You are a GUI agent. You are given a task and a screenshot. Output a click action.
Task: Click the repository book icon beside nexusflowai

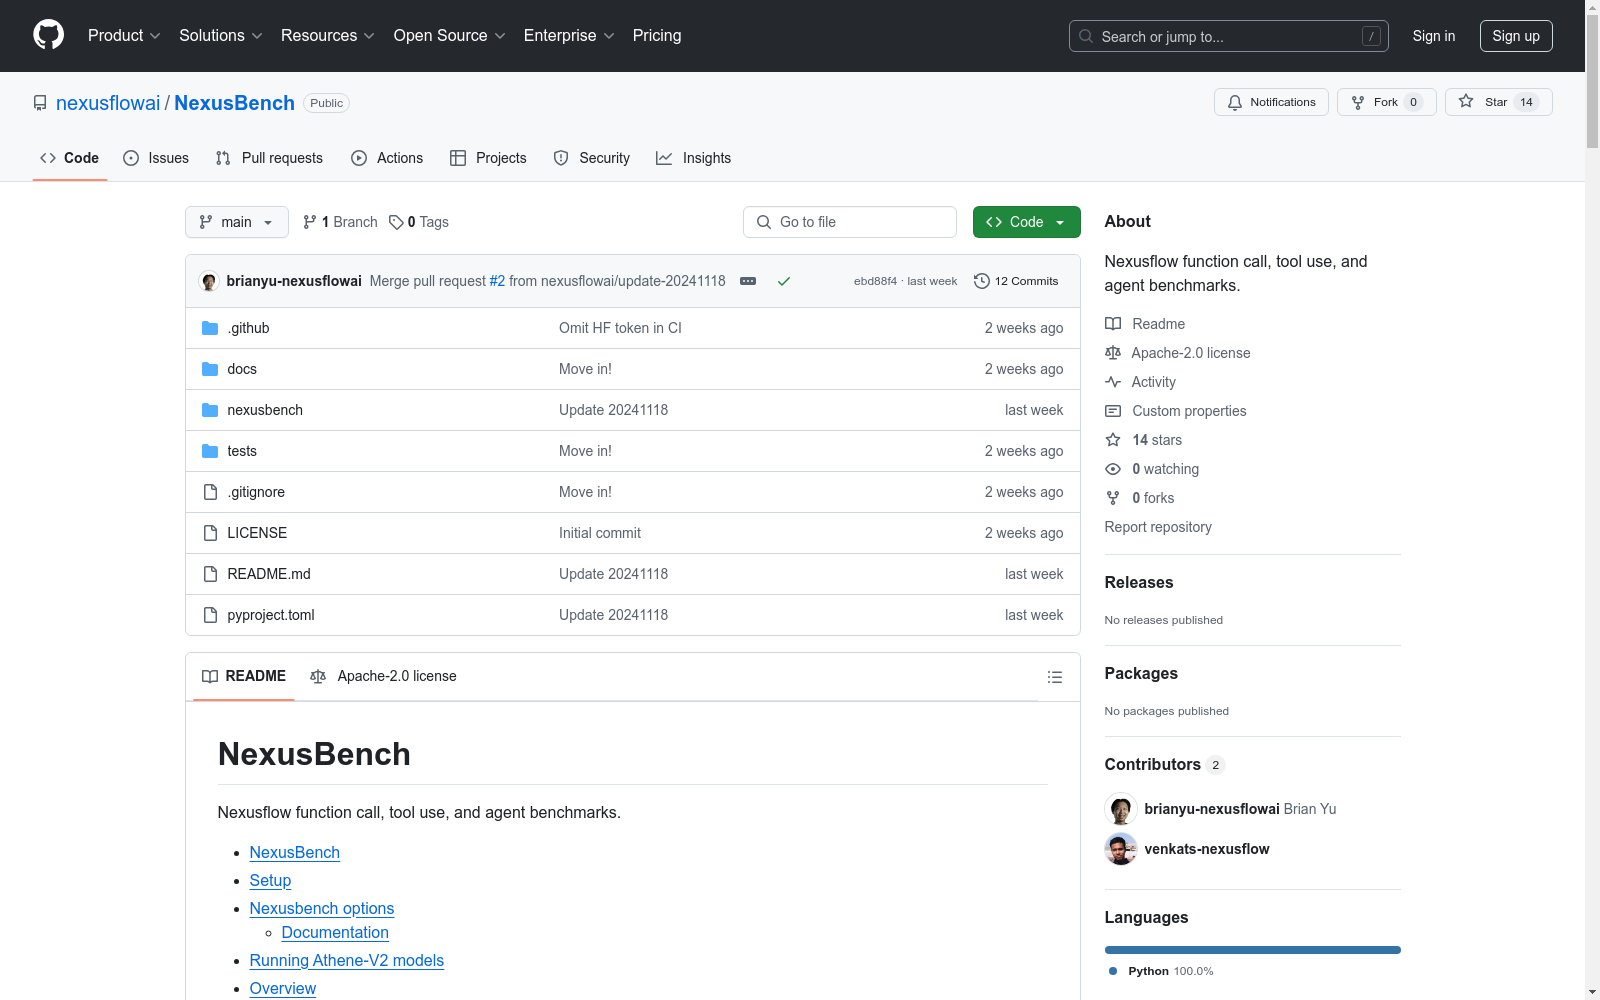(40, 103)
